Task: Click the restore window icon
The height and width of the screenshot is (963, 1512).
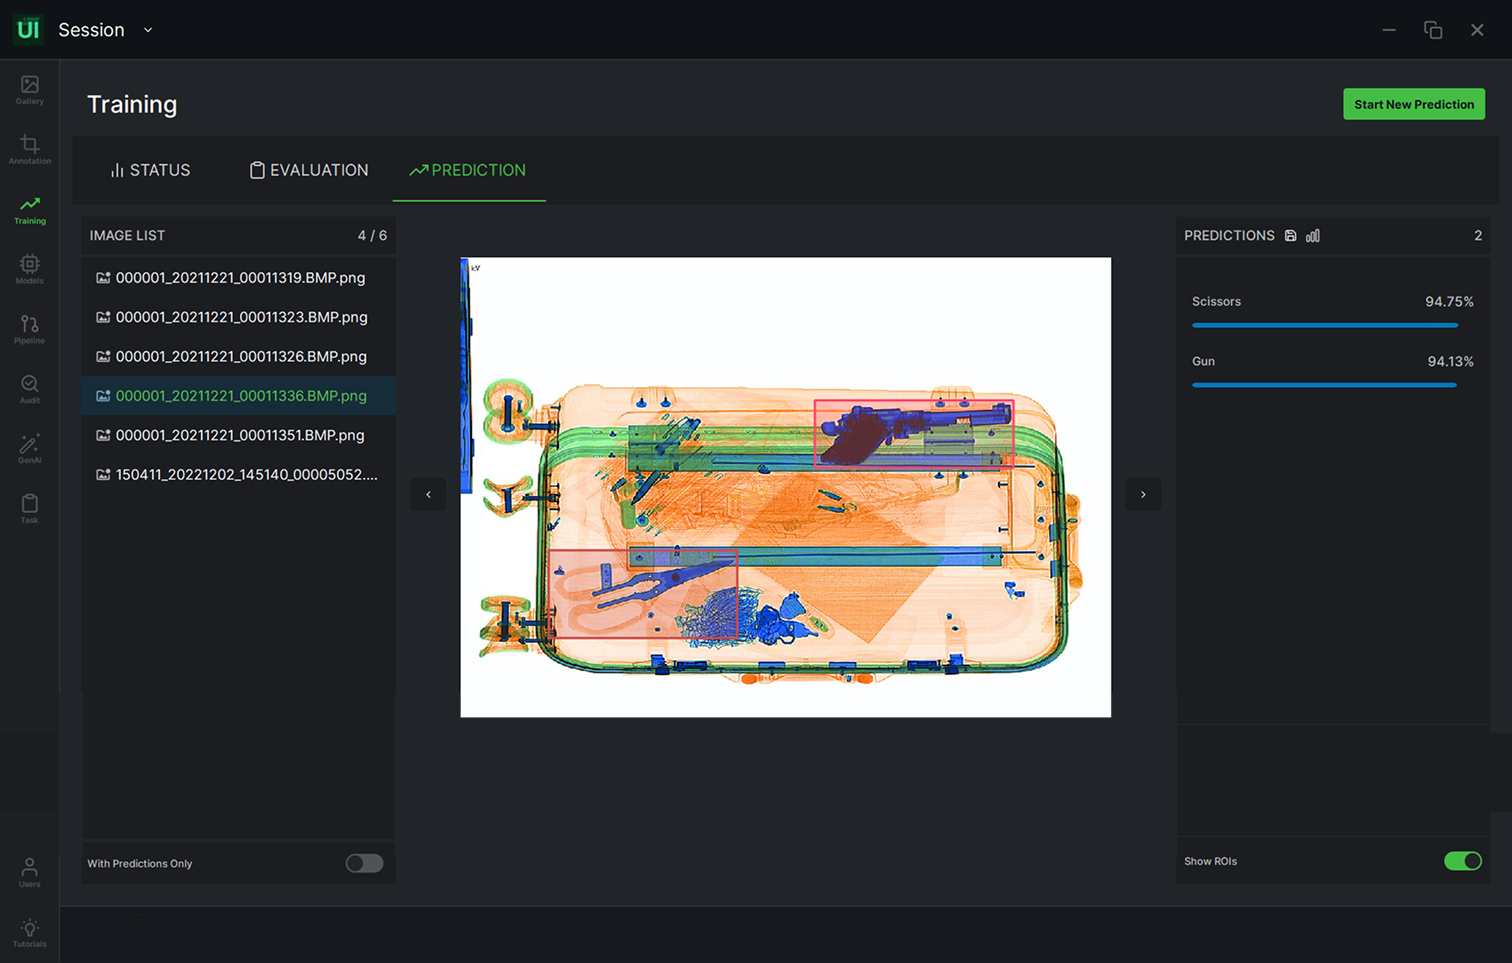Action: (x=1433, y=30)
